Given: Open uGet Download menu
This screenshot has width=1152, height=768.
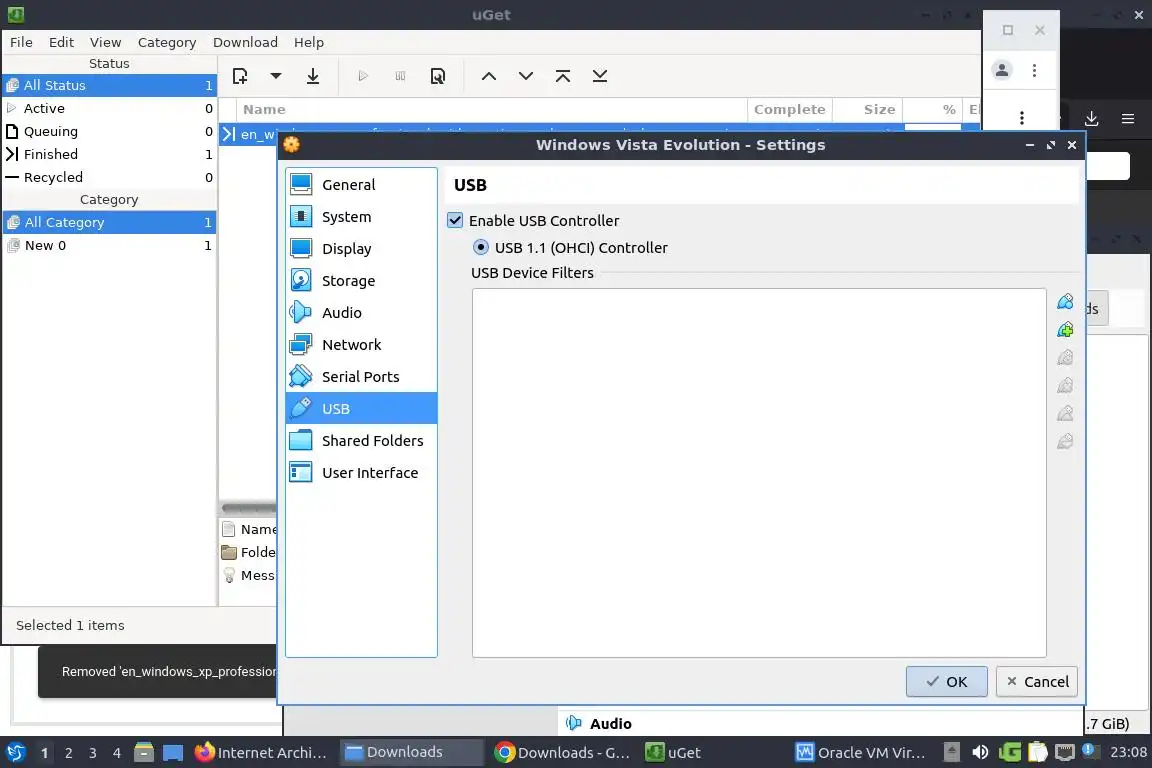Looking at the screenshot, I should [245, 42].
